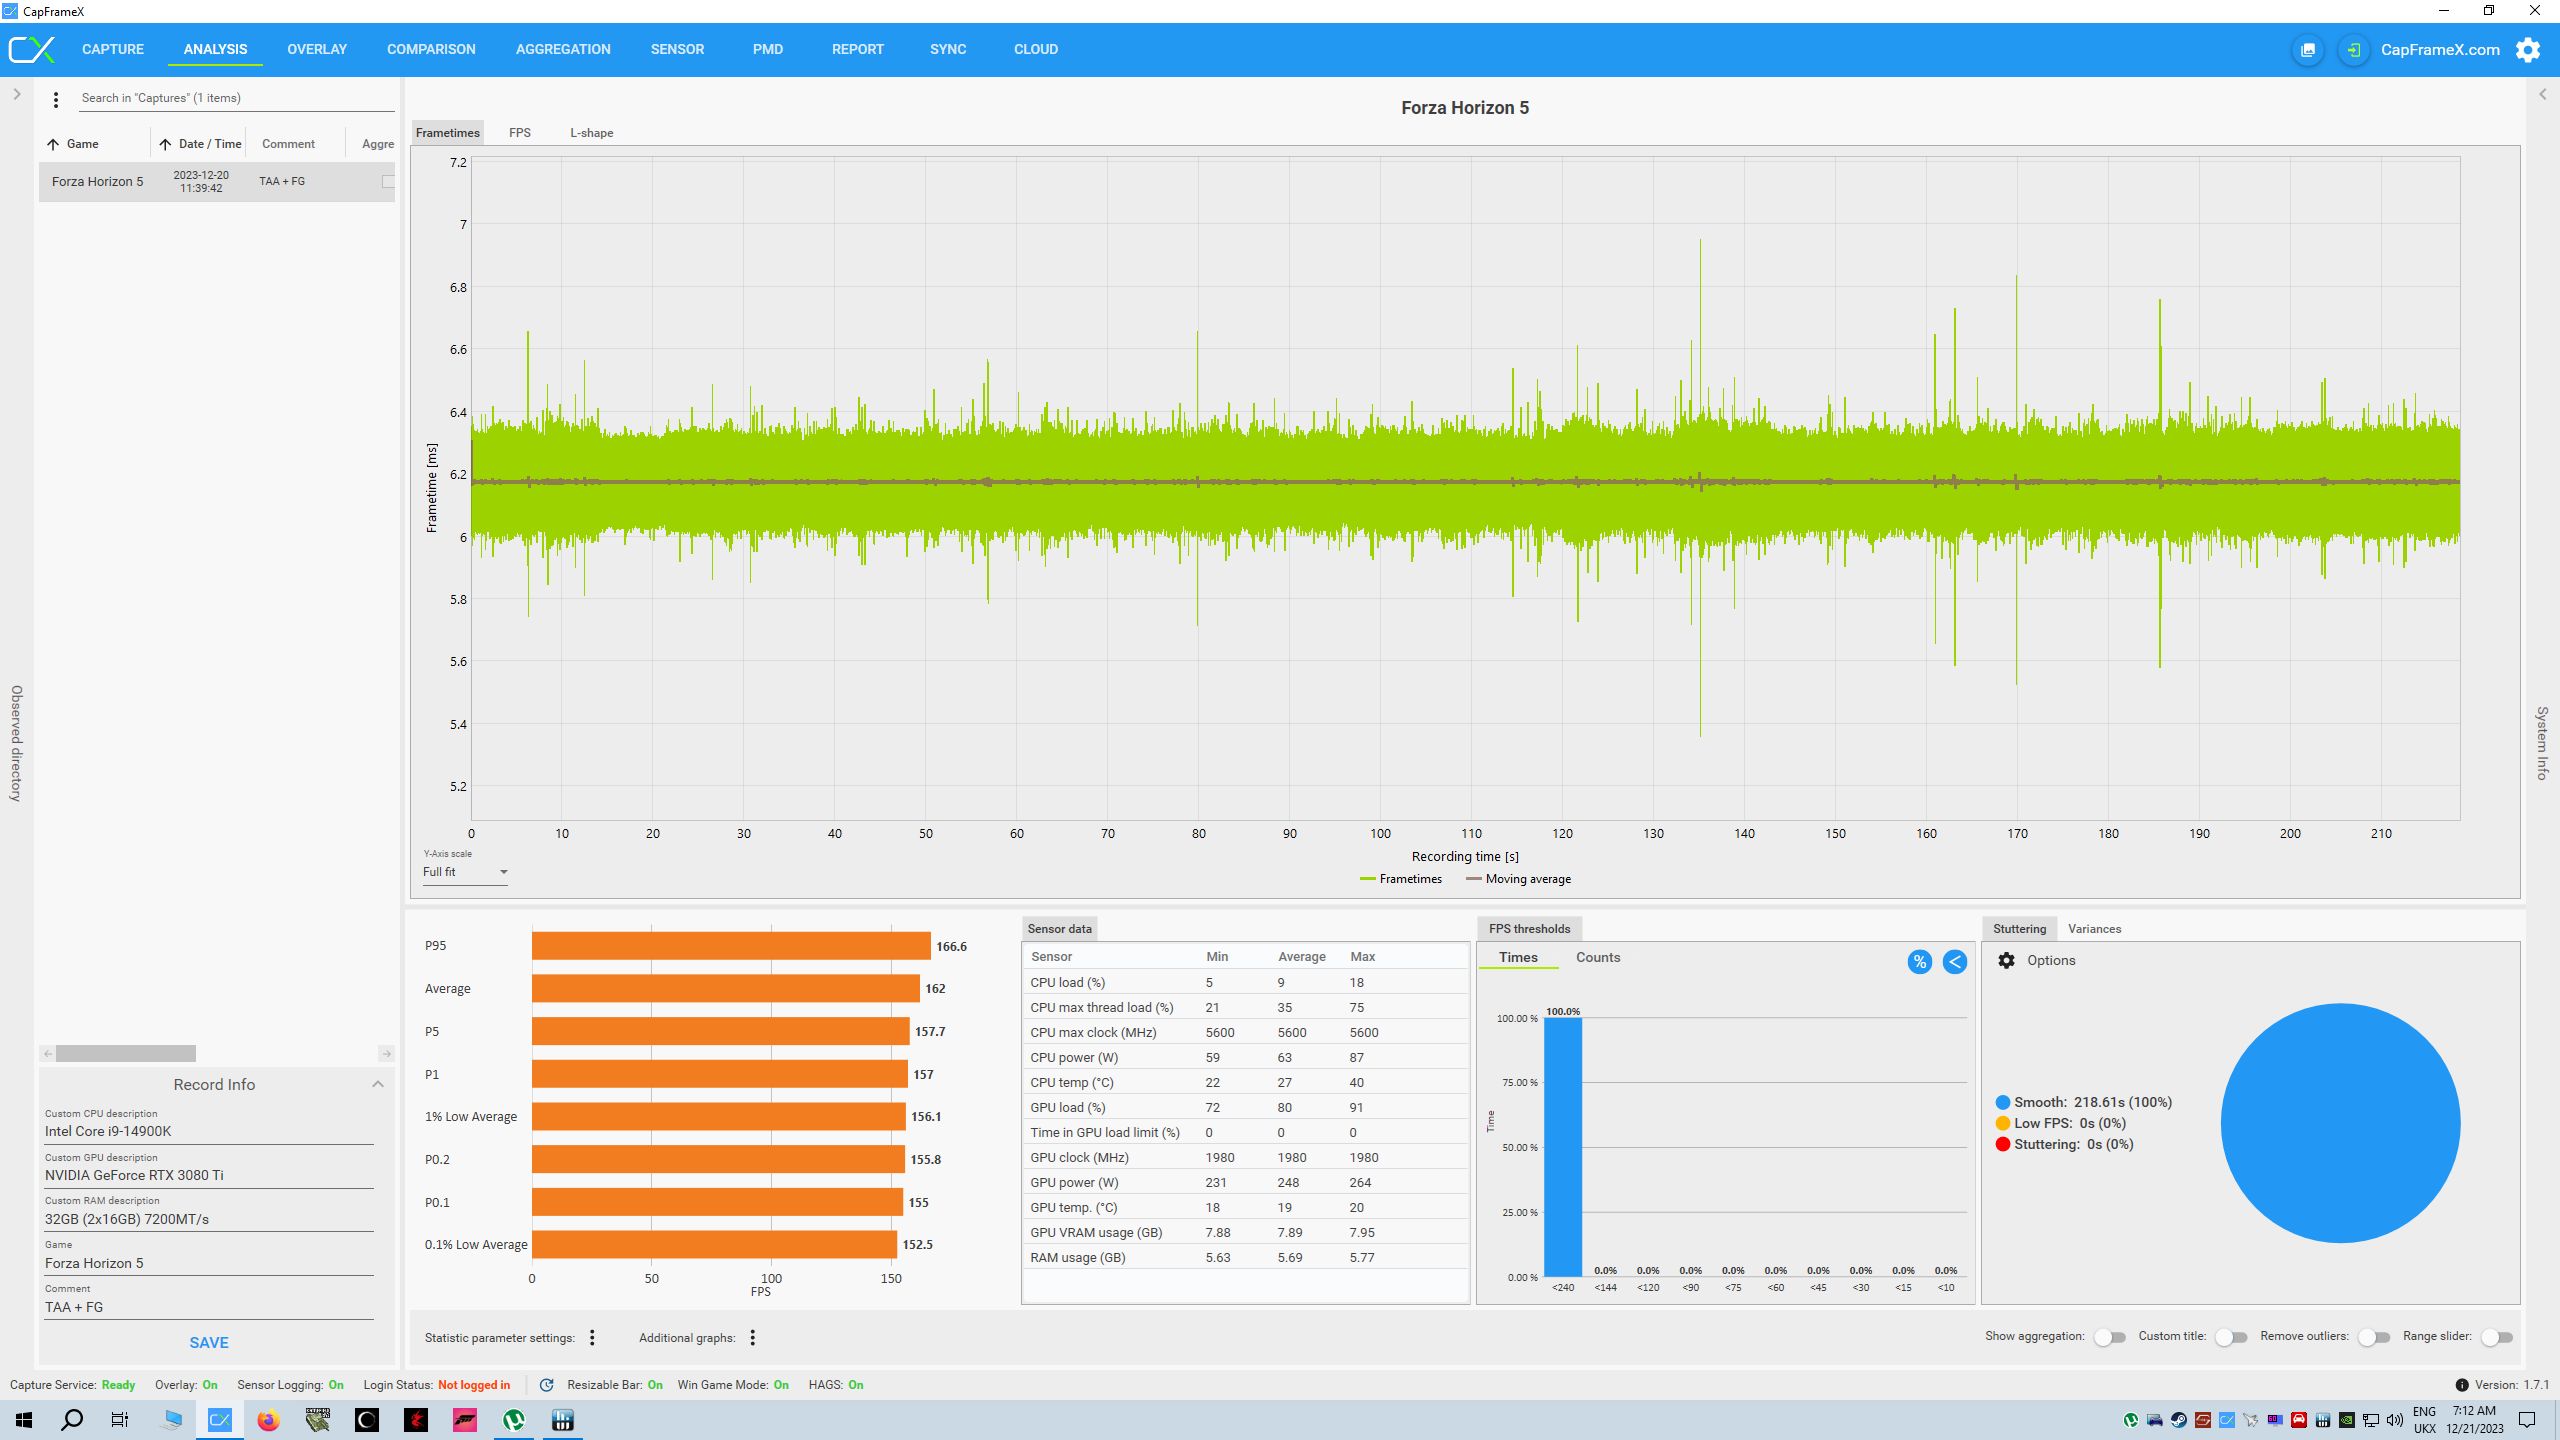This screenshot has width=2560, height=1440.
Task: Select the FPS graph tab
Action: pos(520,133)
